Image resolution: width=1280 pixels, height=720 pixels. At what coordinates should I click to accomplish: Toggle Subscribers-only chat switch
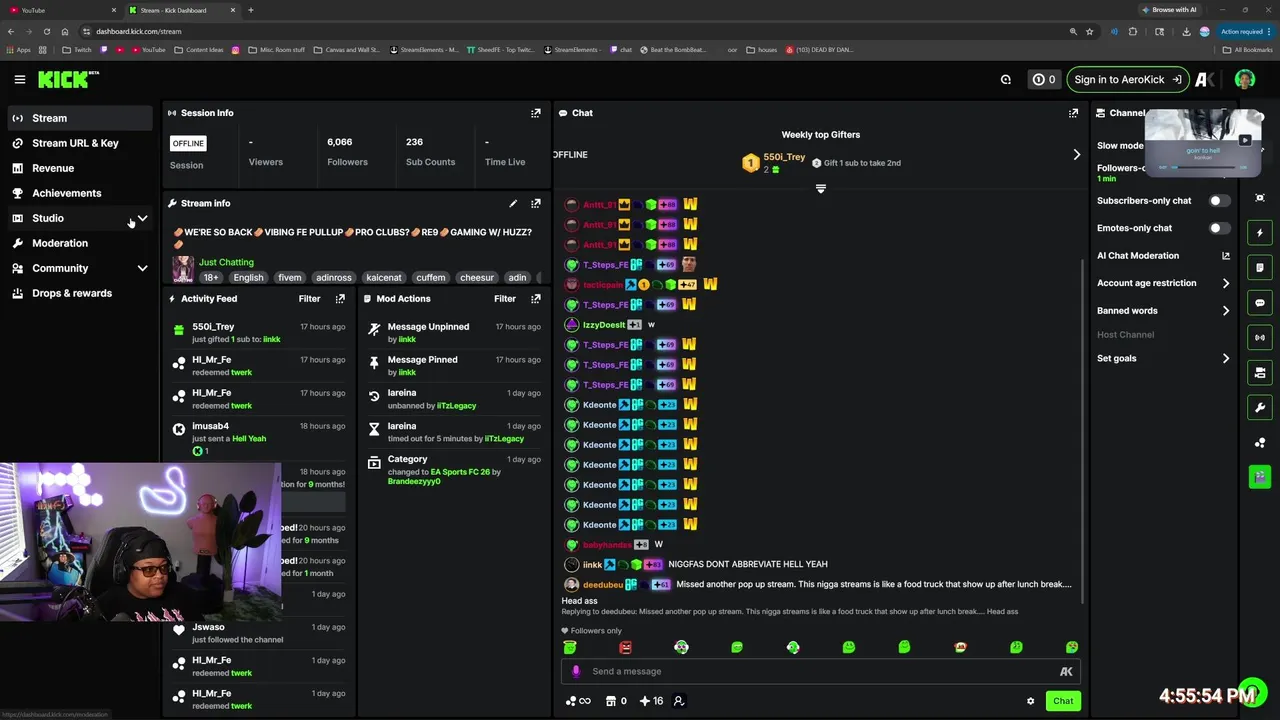1219,201
